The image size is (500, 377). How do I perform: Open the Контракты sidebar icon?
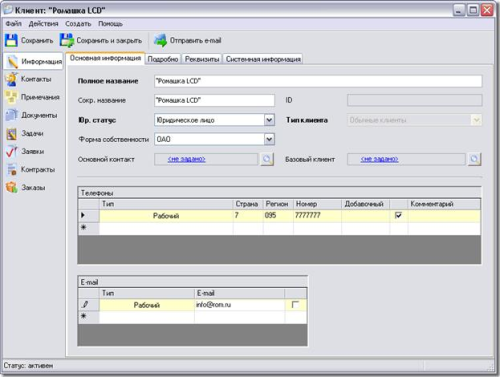[12, 170]
